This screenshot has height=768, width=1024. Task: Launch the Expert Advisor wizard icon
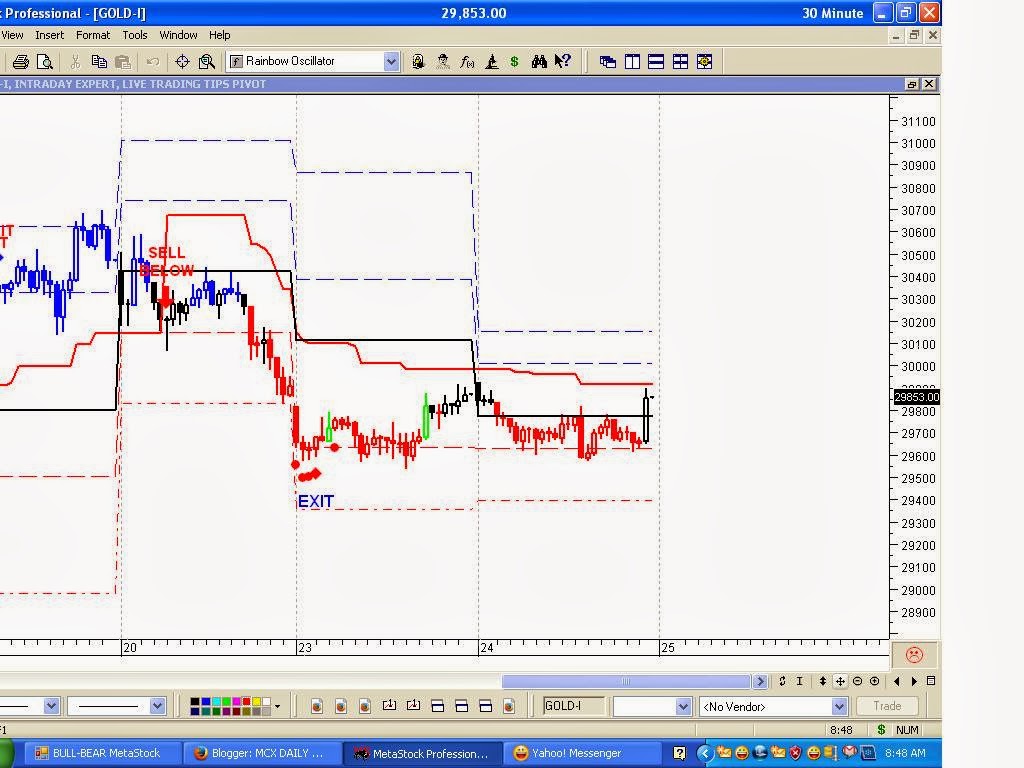pos(443,61)
